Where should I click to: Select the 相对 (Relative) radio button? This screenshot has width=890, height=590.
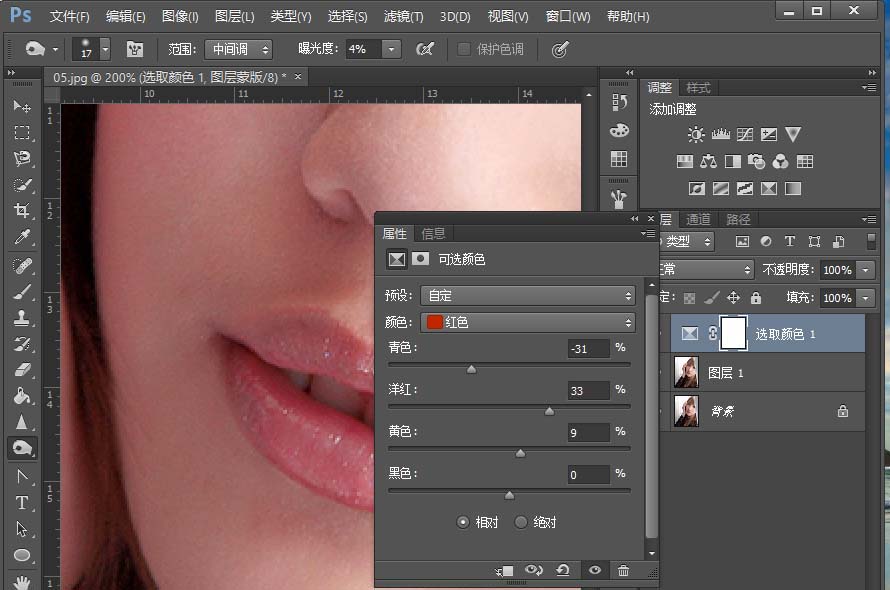(463, 522)
